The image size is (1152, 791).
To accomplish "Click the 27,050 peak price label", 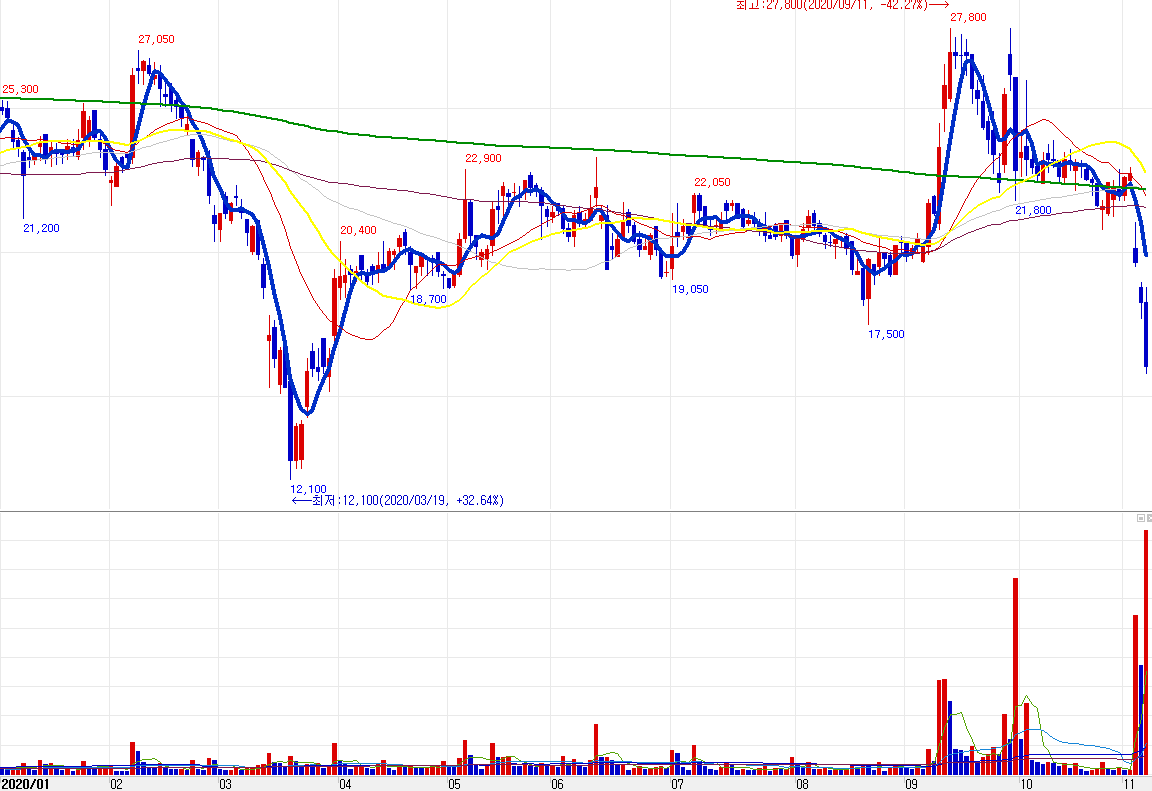I will point(156,39).
